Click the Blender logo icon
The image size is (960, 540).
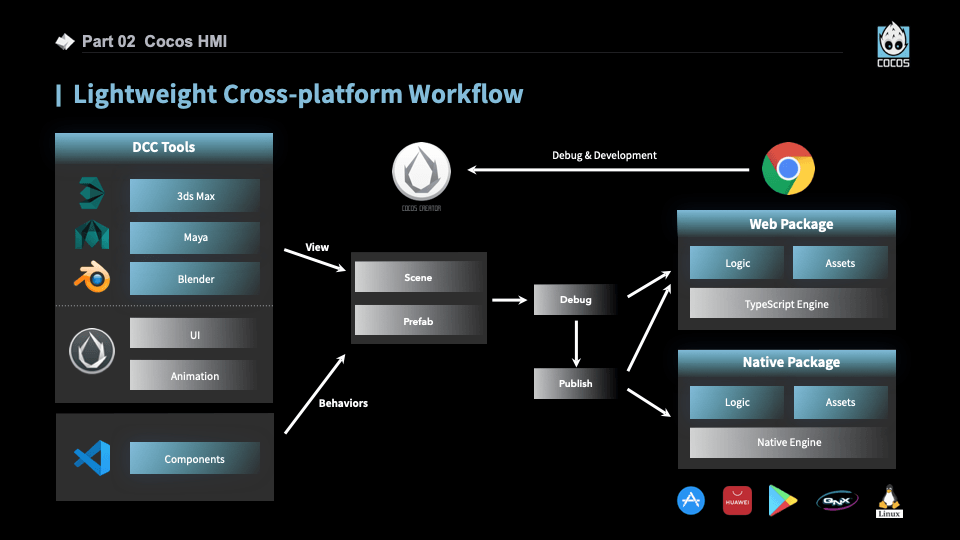[92, 277]
